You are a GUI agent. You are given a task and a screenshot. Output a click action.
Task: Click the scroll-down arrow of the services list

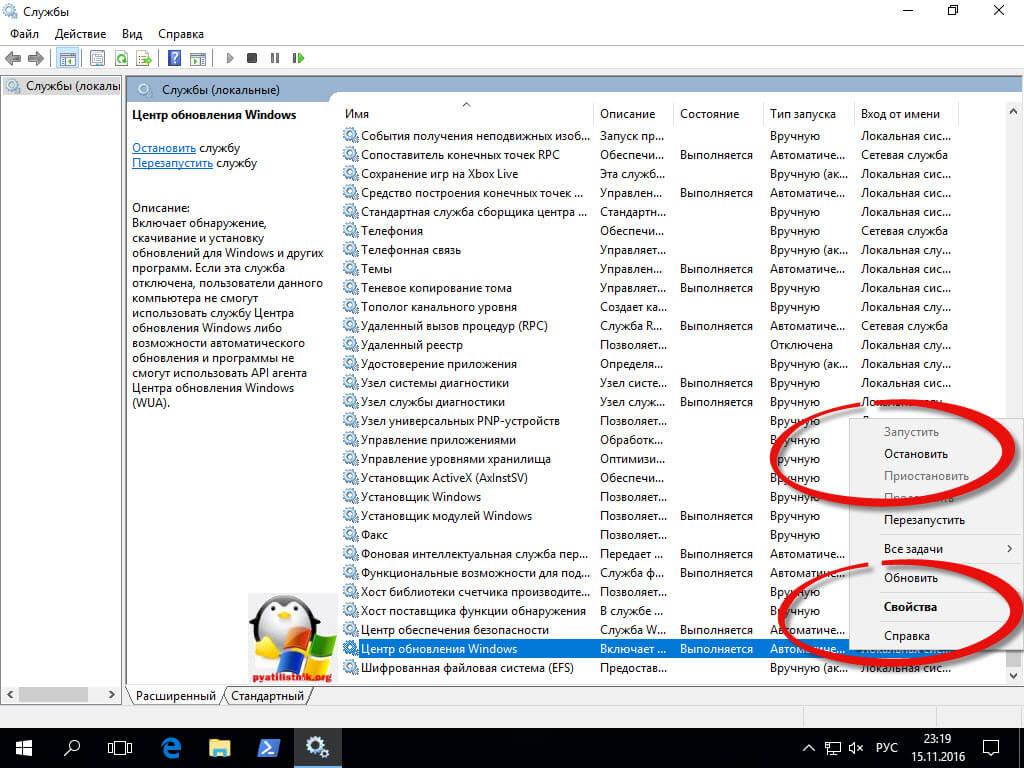[x=1013, y=676]
